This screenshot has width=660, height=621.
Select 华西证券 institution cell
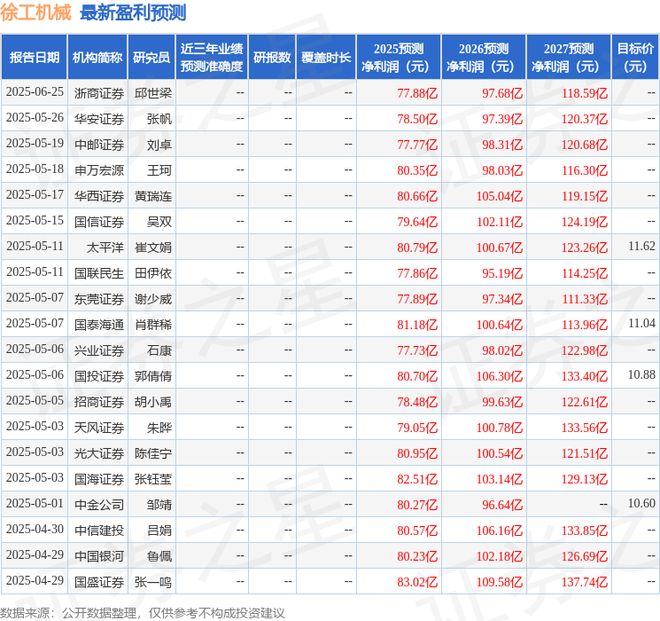tap(99, 196)
